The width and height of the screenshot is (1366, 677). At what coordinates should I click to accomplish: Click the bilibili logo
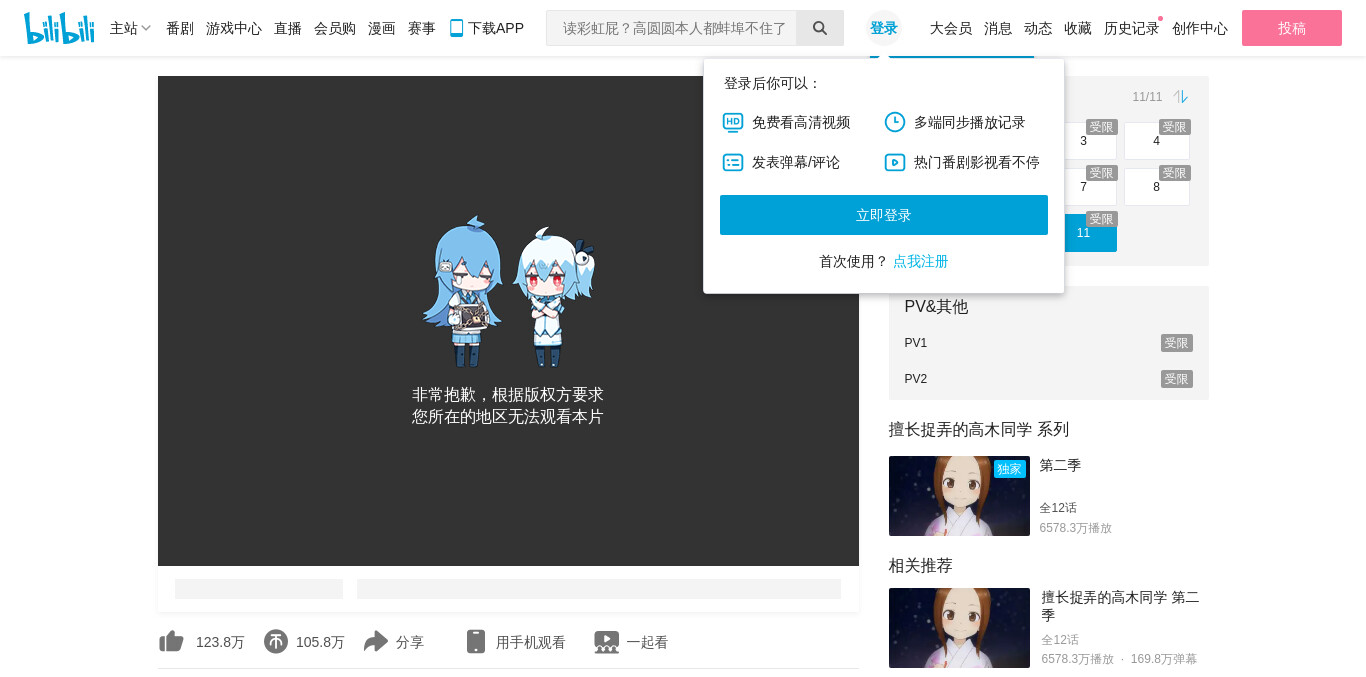59,28
